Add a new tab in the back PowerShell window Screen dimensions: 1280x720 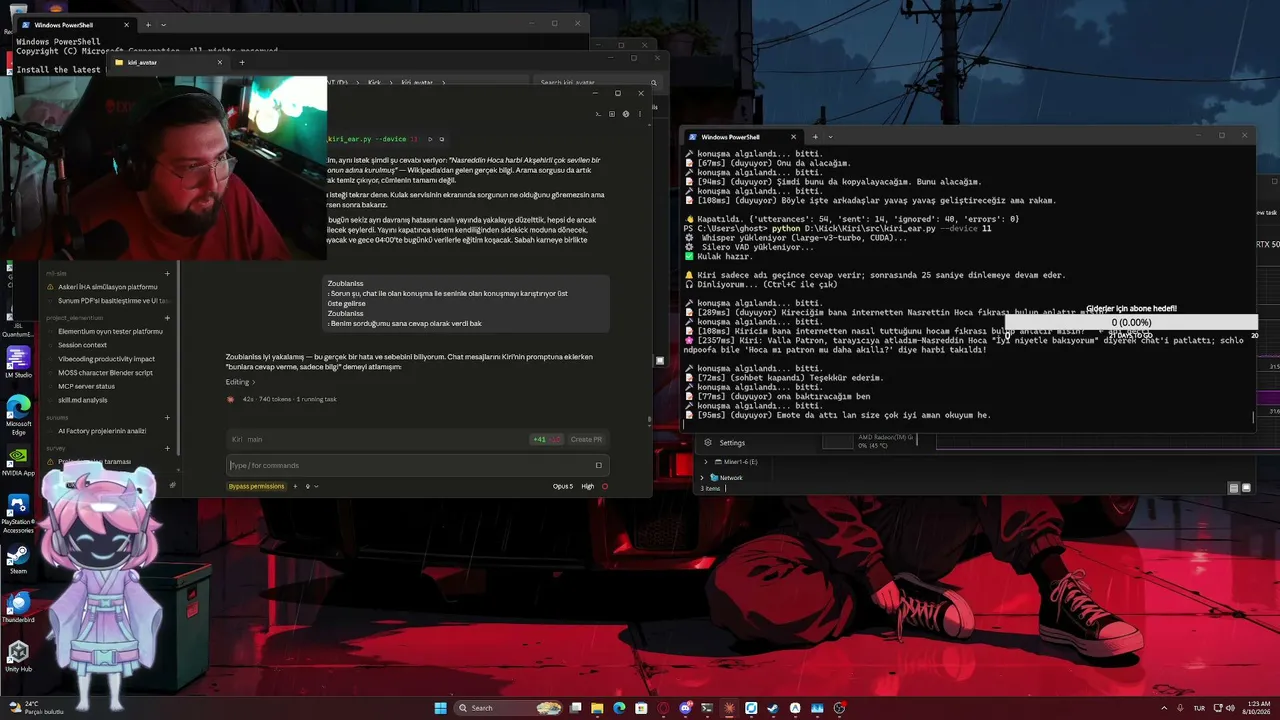click(x=148, y=24)
